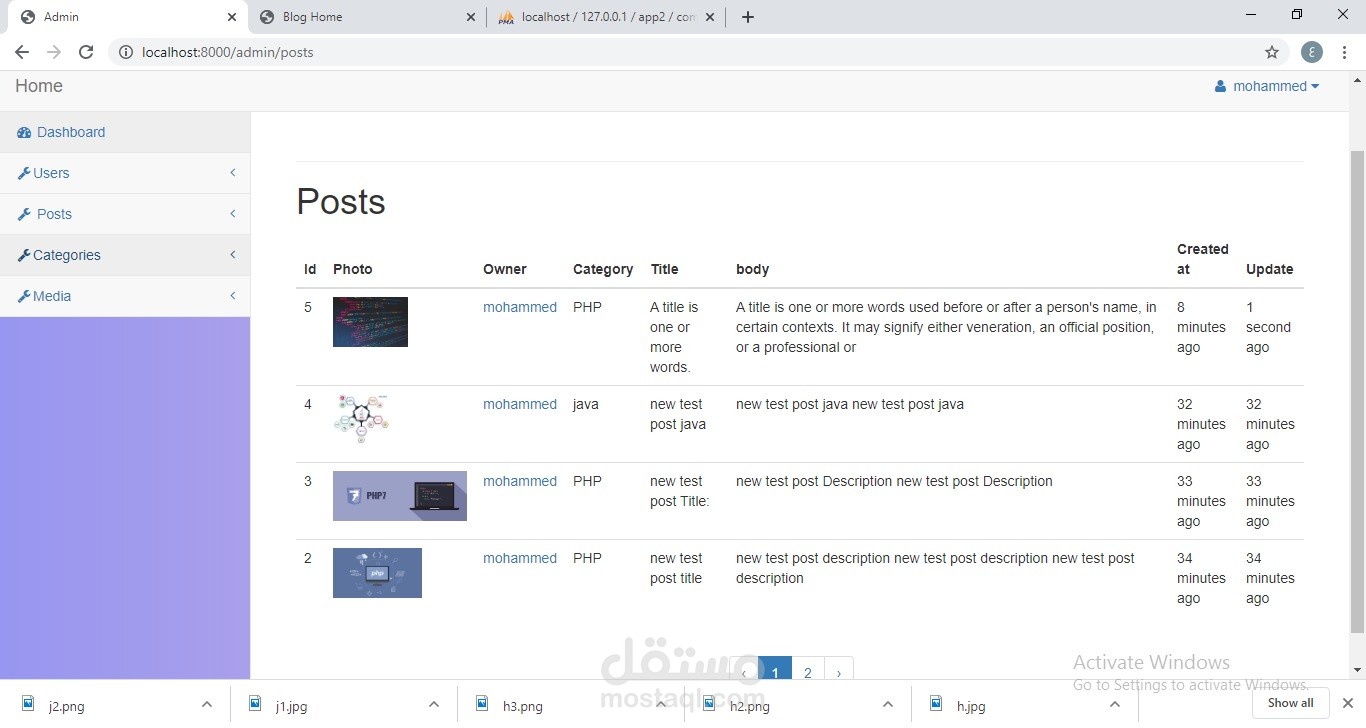Click the j1.jpg file icon in downloads

255,704
